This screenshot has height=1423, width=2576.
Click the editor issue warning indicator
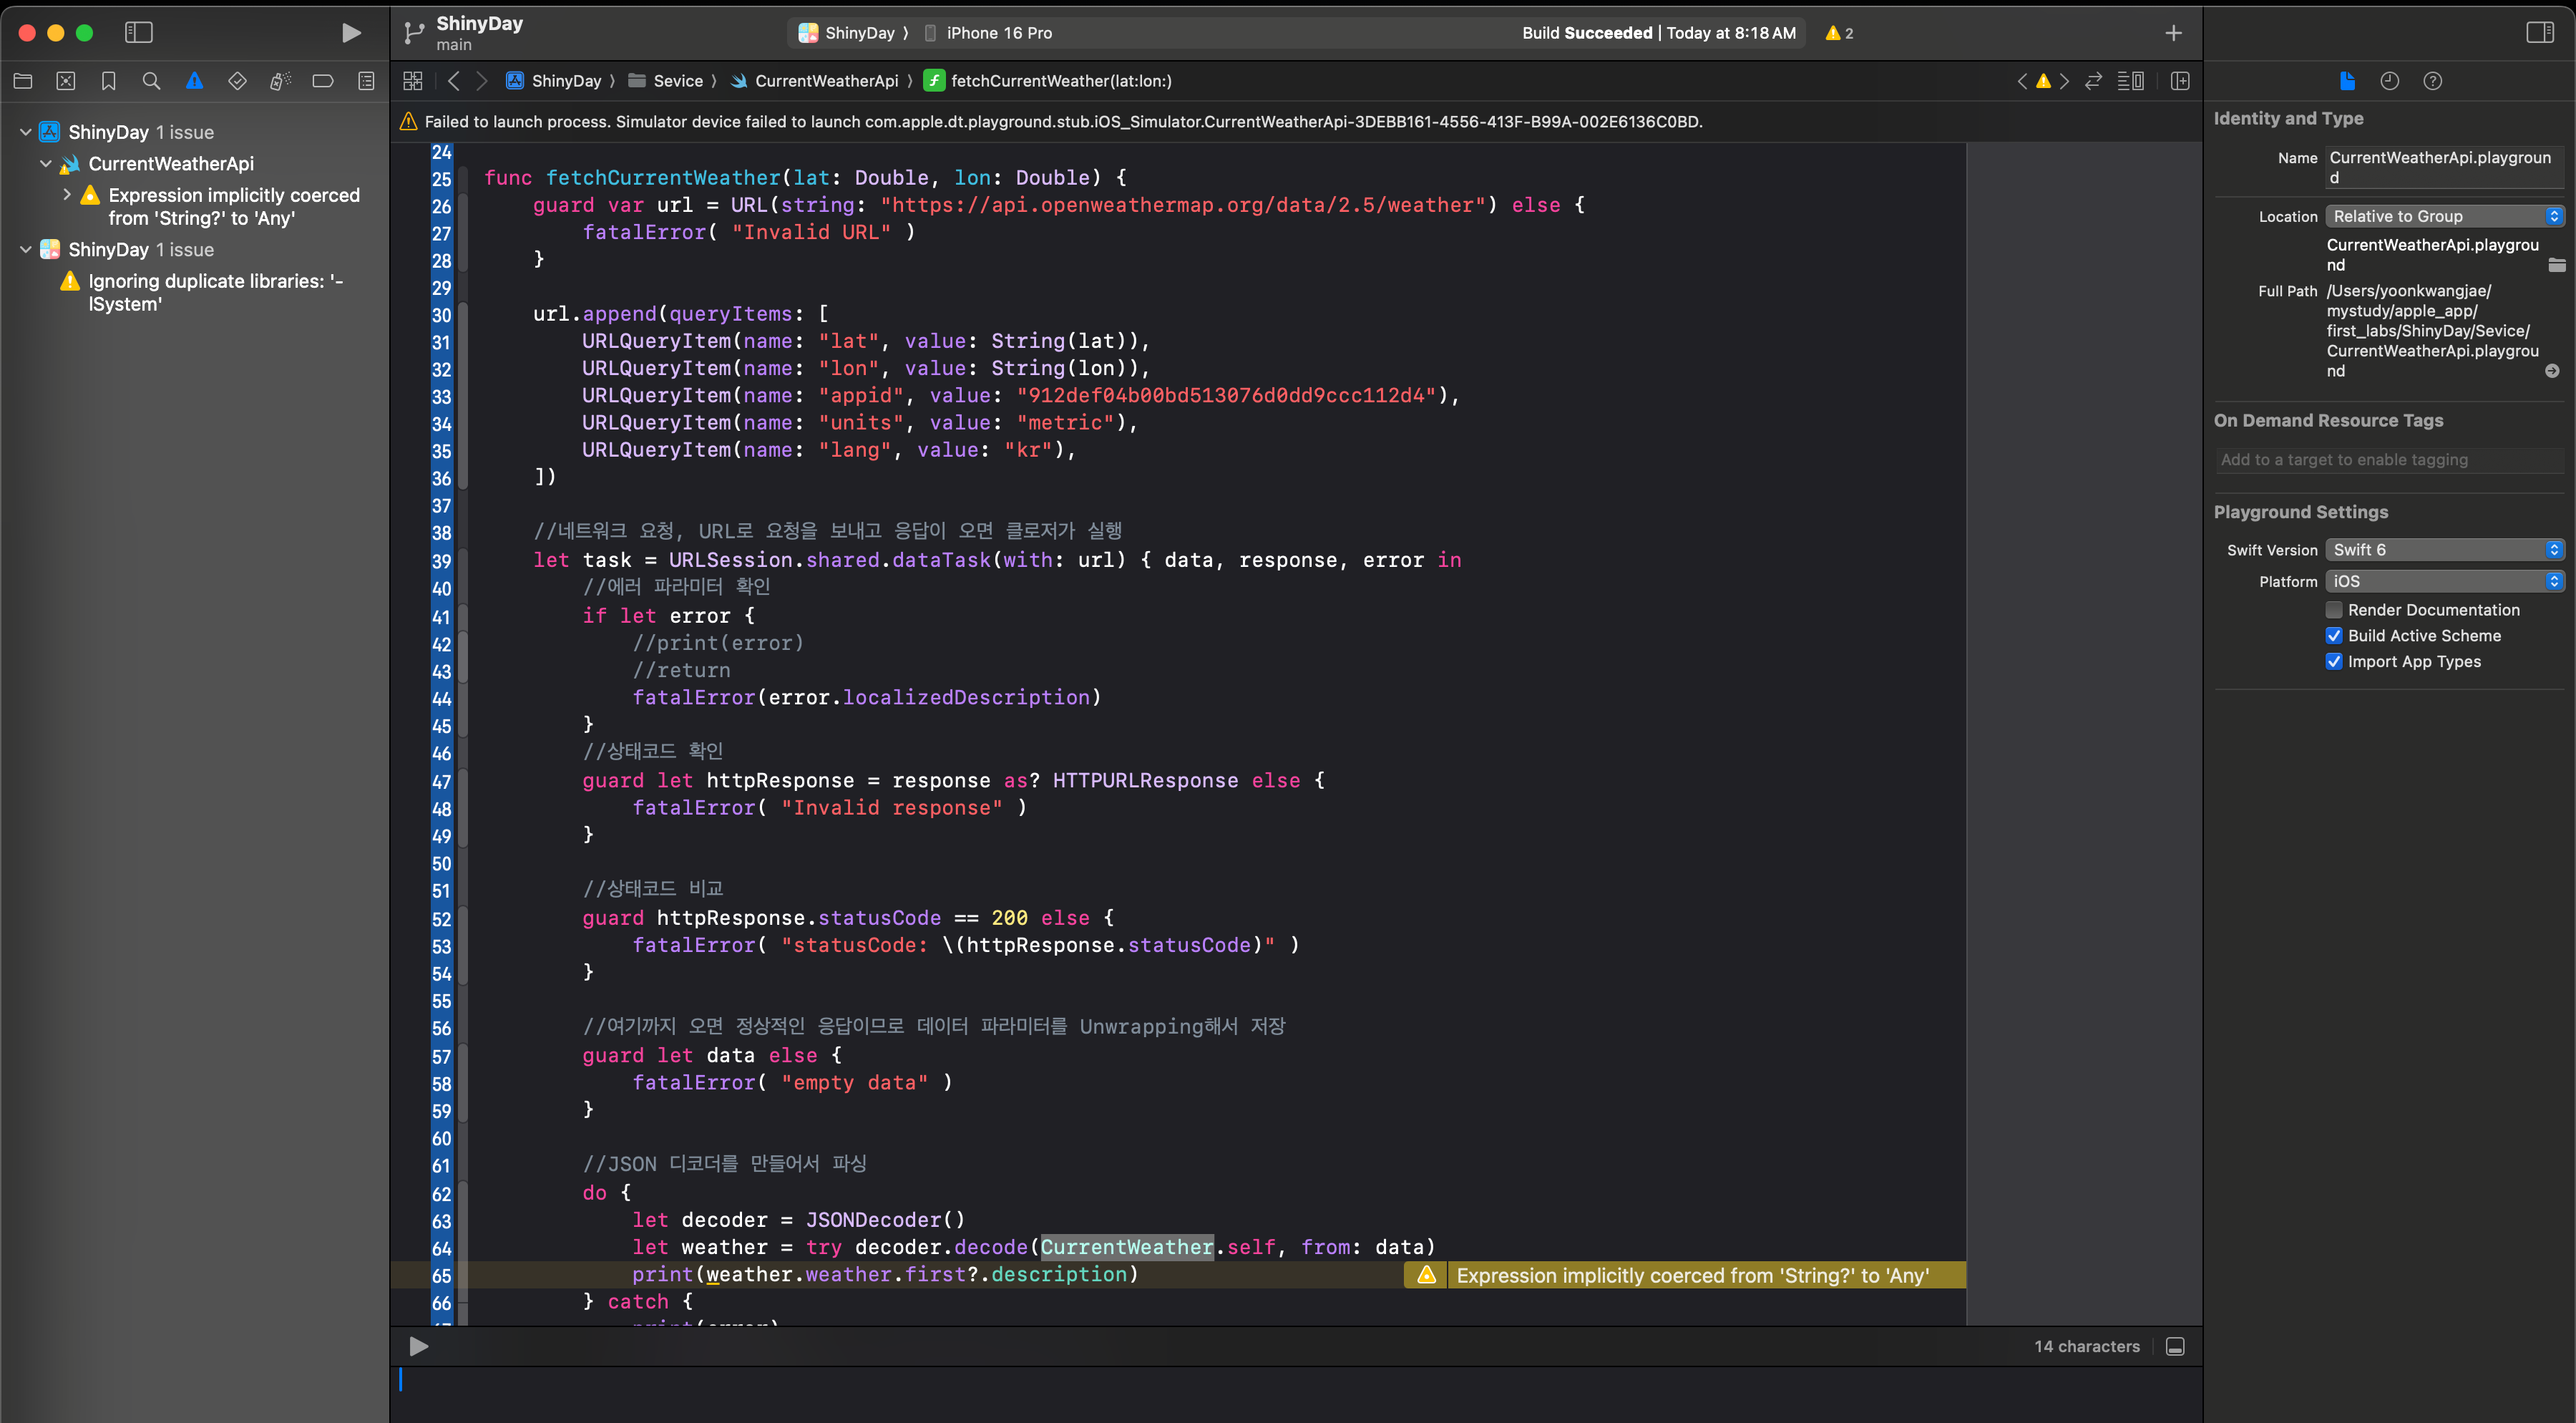(2043, 81)
